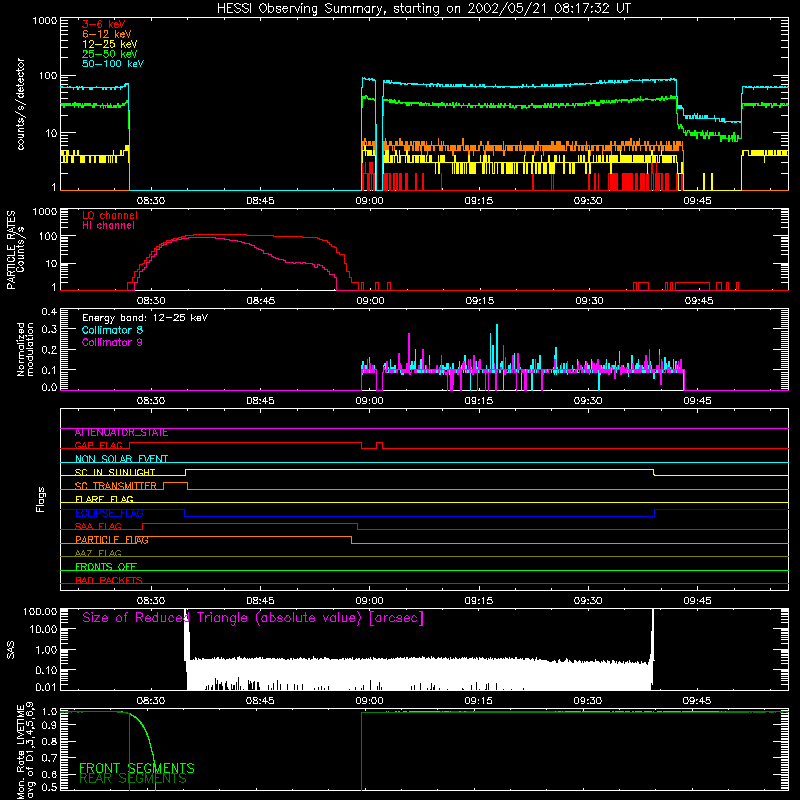Click the 09:15 tick under particle rates panel
The image size is (800, 800).
480,301
